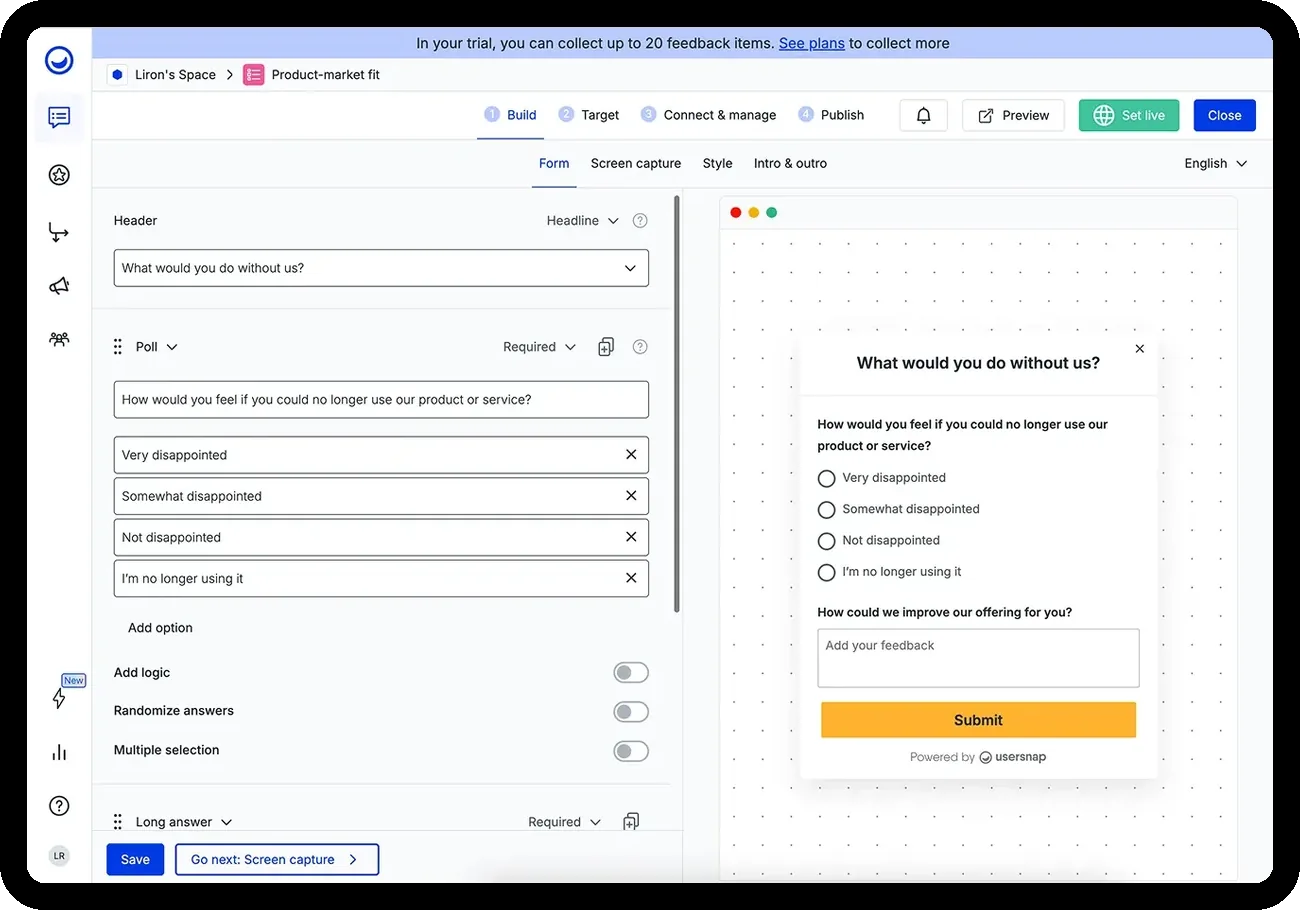Image resolution: width=1300 pixels, height=910 pixels.
Task: Enable Multiple selection toggle
Action: point(631,751)
